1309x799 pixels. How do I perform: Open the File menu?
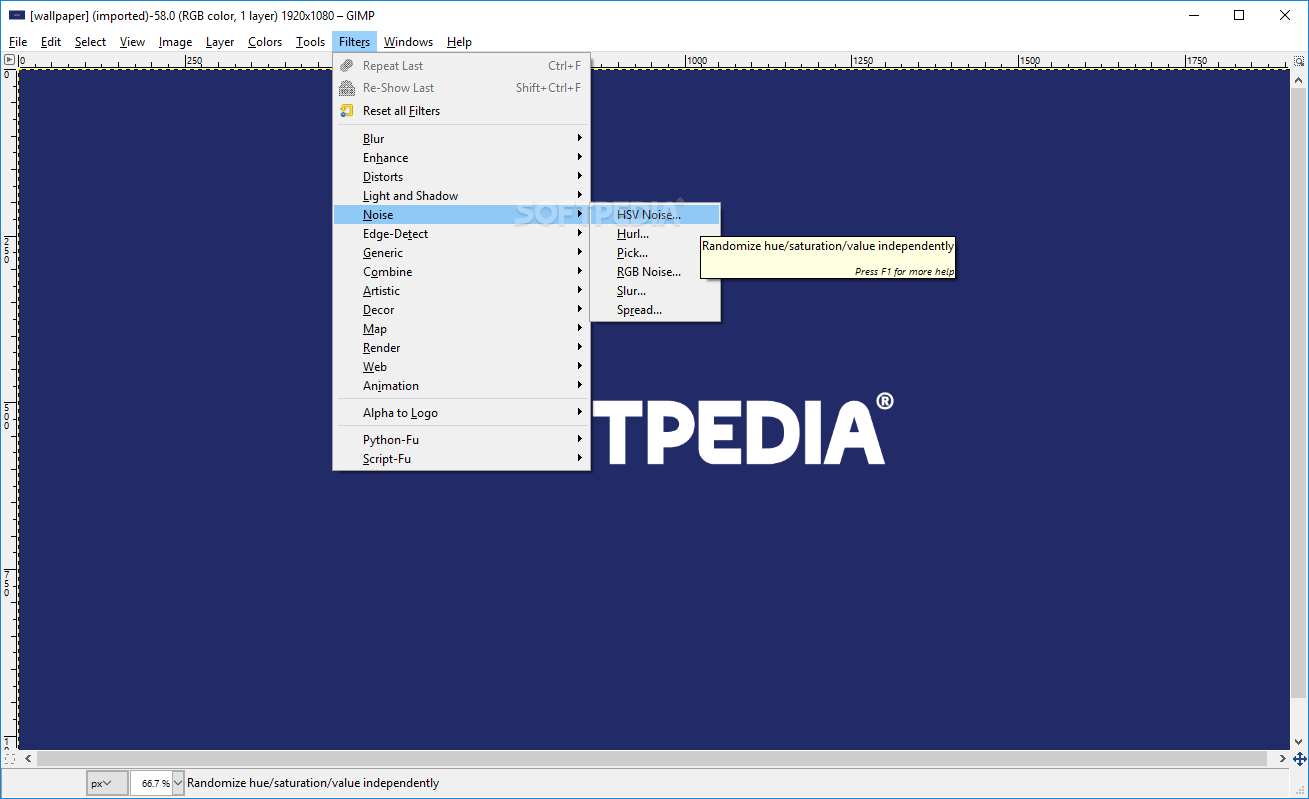(x=18, y=42)
